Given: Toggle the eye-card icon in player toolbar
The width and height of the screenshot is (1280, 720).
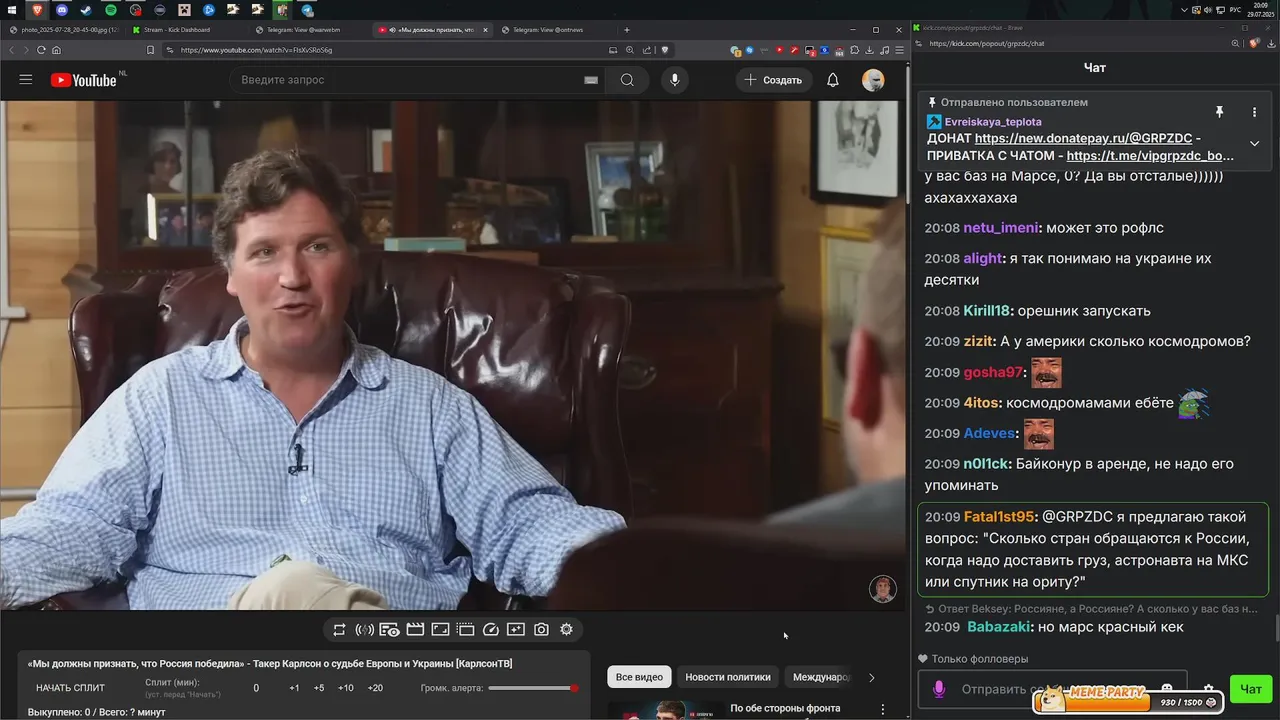Looking at the screenshot, I should point(390,630).
